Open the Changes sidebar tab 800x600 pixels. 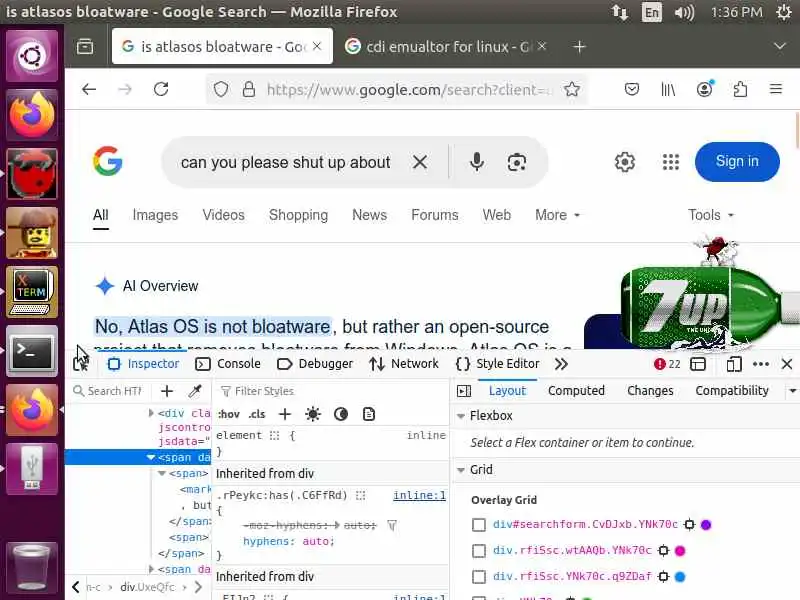click(650, 391)
